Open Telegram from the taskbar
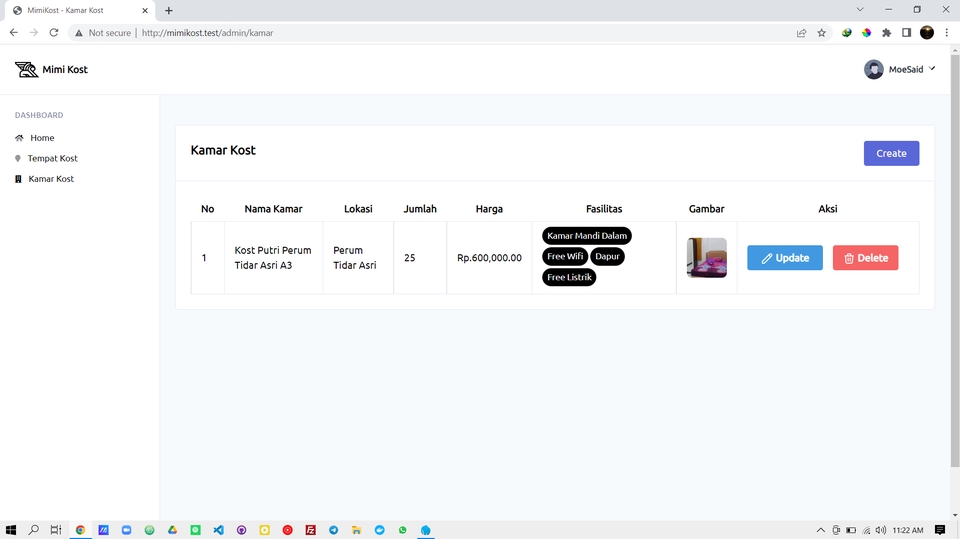This screenshot has width=960, height=539. 334,530
